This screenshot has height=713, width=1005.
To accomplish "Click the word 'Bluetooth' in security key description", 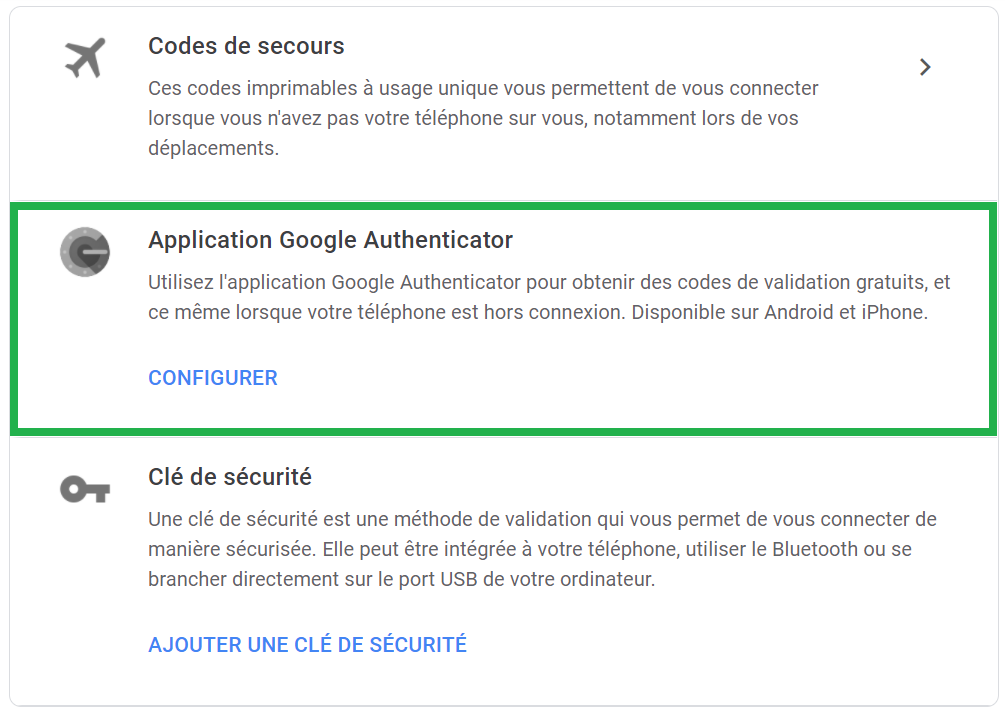I will [815, 549].
